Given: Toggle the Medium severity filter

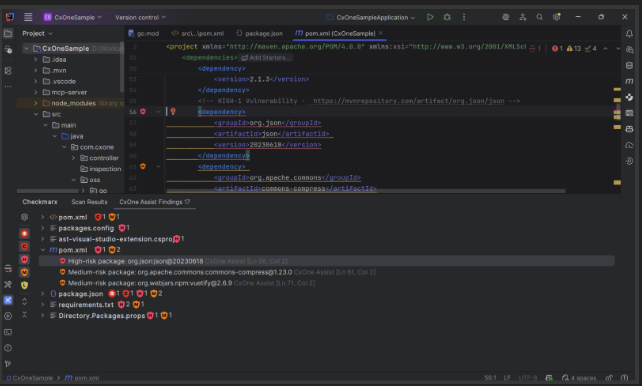Looking at the screenshot, I should click(25, 272).
